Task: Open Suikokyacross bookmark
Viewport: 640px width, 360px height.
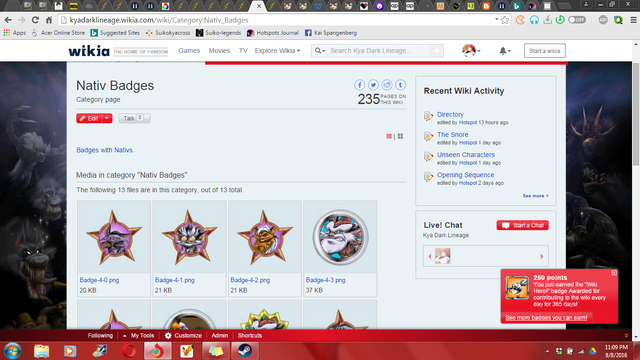Action: click(x=168, y=33)
